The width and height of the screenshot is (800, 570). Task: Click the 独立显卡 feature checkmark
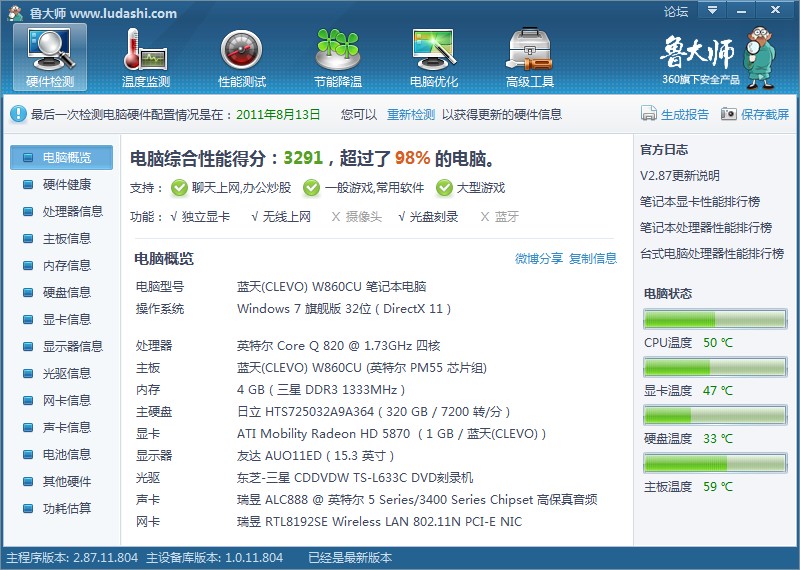(174, 217)
